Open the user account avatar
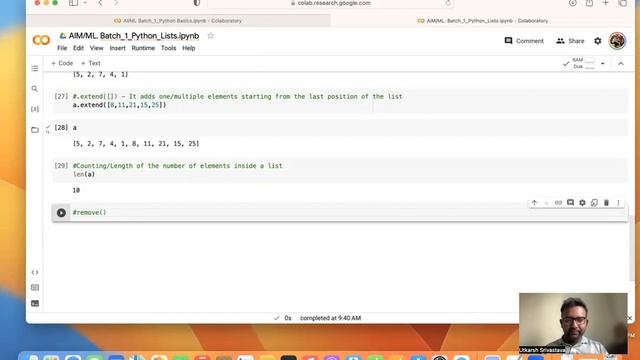Viewport: 640px width, 360px height. click(x=617, y=41)
